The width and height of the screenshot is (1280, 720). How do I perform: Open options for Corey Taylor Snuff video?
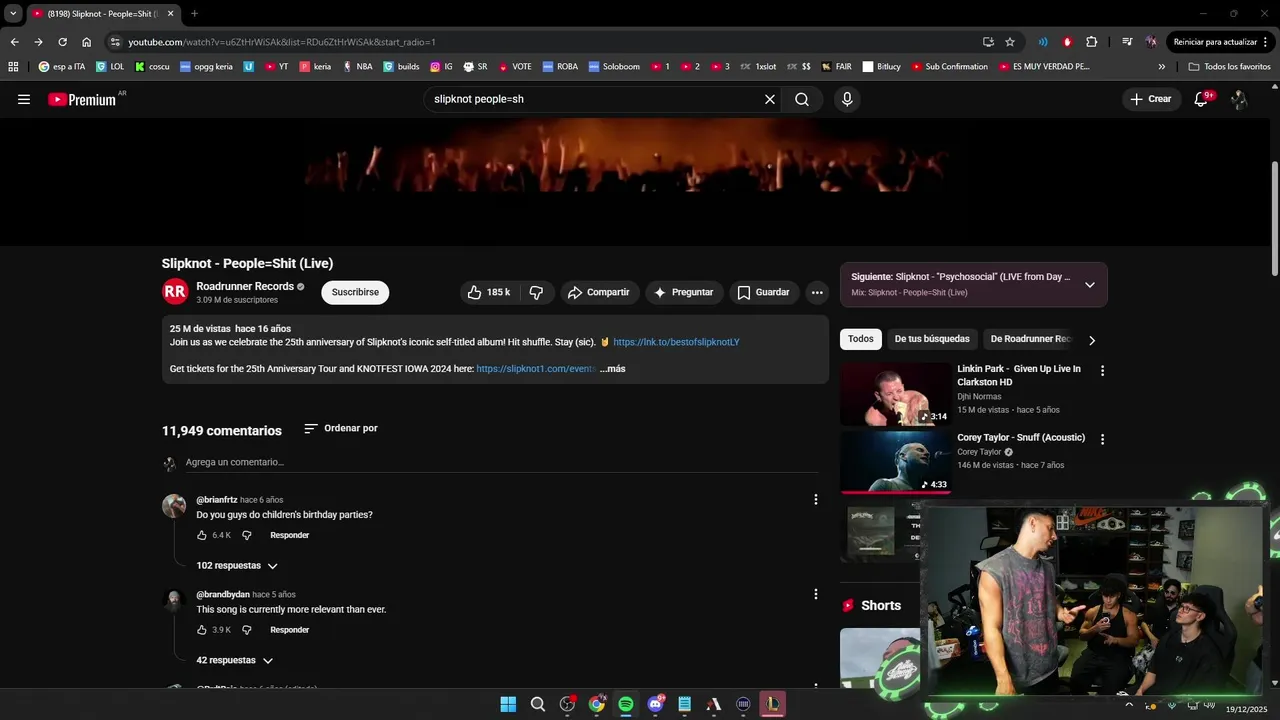[1103, 439]
